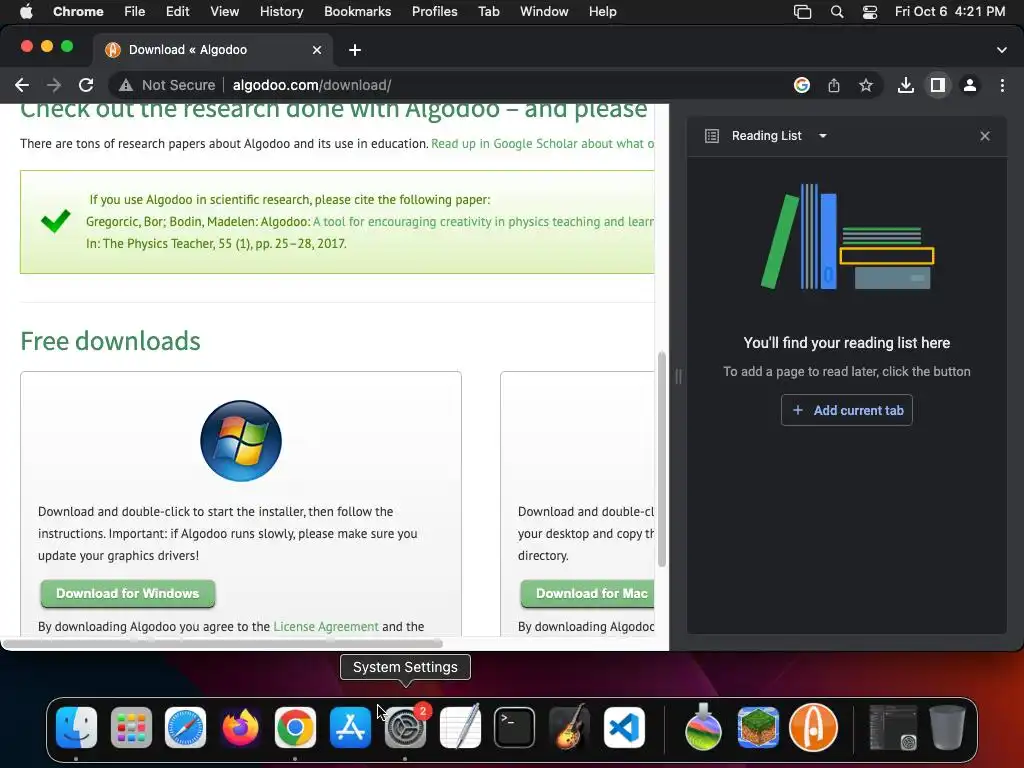Viewport: 1024px width, 768px height.
Task: Click Add current tab button
Action: pyautogui.click(x=846, y=410)
